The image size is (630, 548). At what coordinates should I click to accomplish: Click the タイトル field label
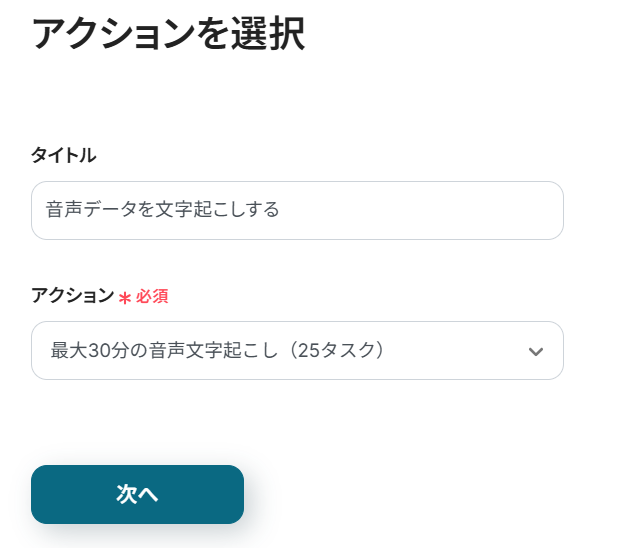[x=64, y=155]
